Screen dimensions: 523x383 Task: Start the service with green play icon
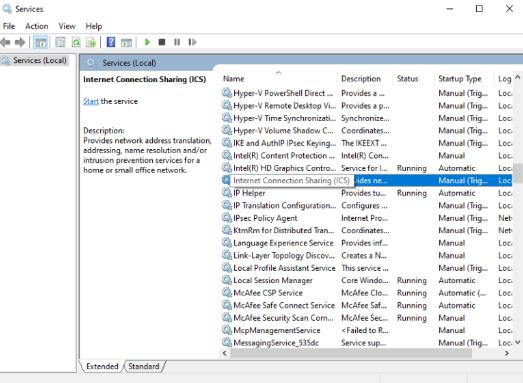point(147,42)
